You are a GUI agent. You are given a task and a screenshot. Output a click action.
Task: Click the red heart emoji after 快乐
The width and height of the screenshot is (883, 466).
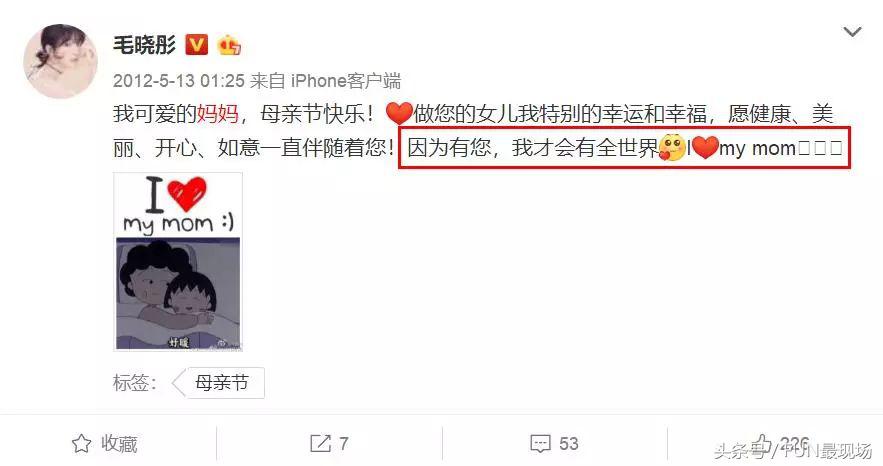pos(399,114)
